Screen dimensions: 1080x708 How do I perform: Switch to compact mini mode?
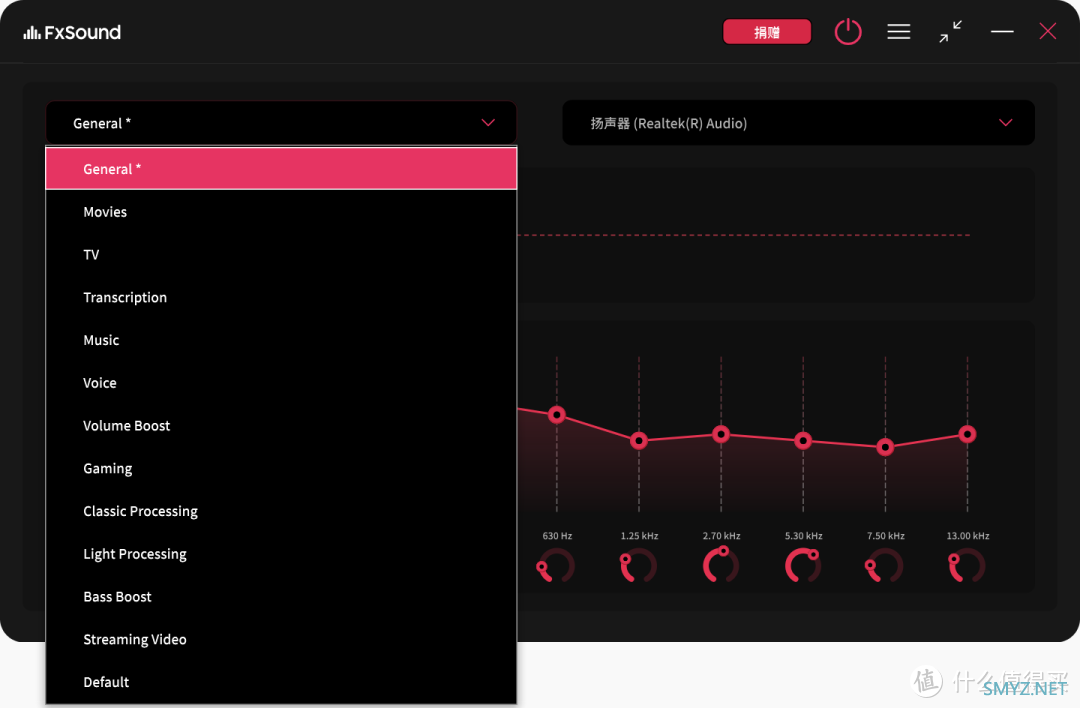coord(951,32)
